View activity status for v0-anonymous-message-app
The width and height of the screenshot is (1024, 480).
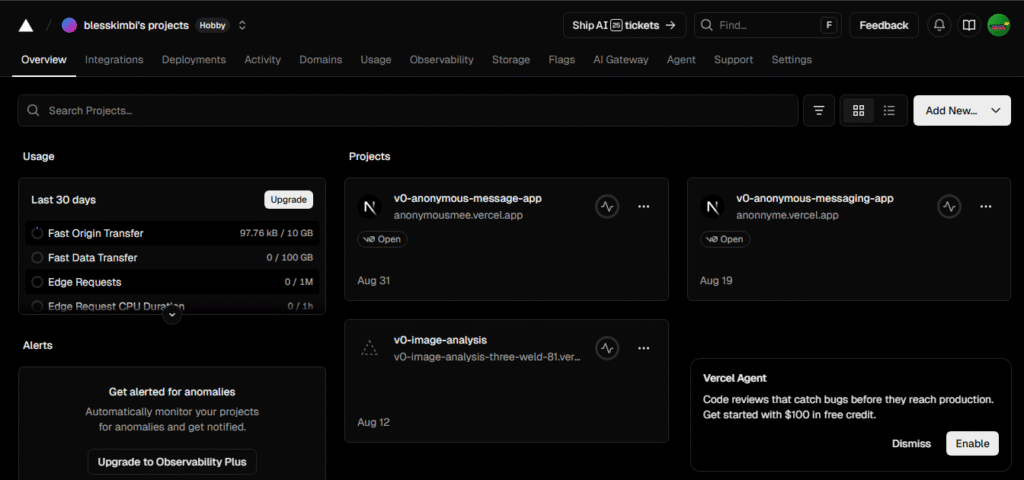tap(607, 206)
